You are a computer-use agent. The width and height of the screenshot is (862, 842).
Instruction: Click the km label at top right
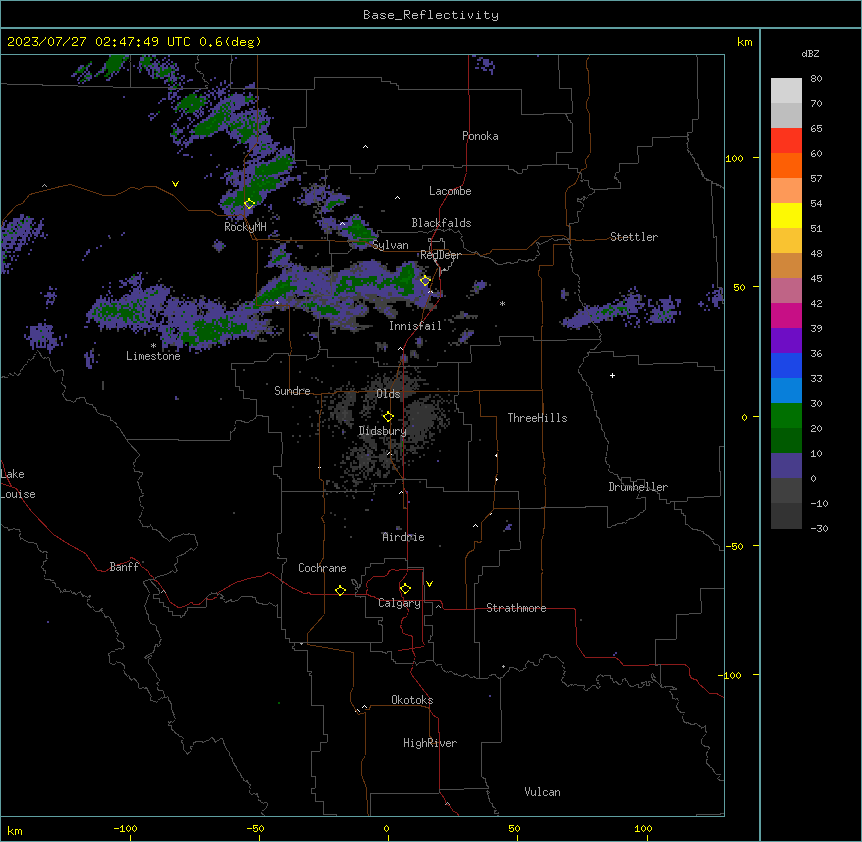coord(744,42)
